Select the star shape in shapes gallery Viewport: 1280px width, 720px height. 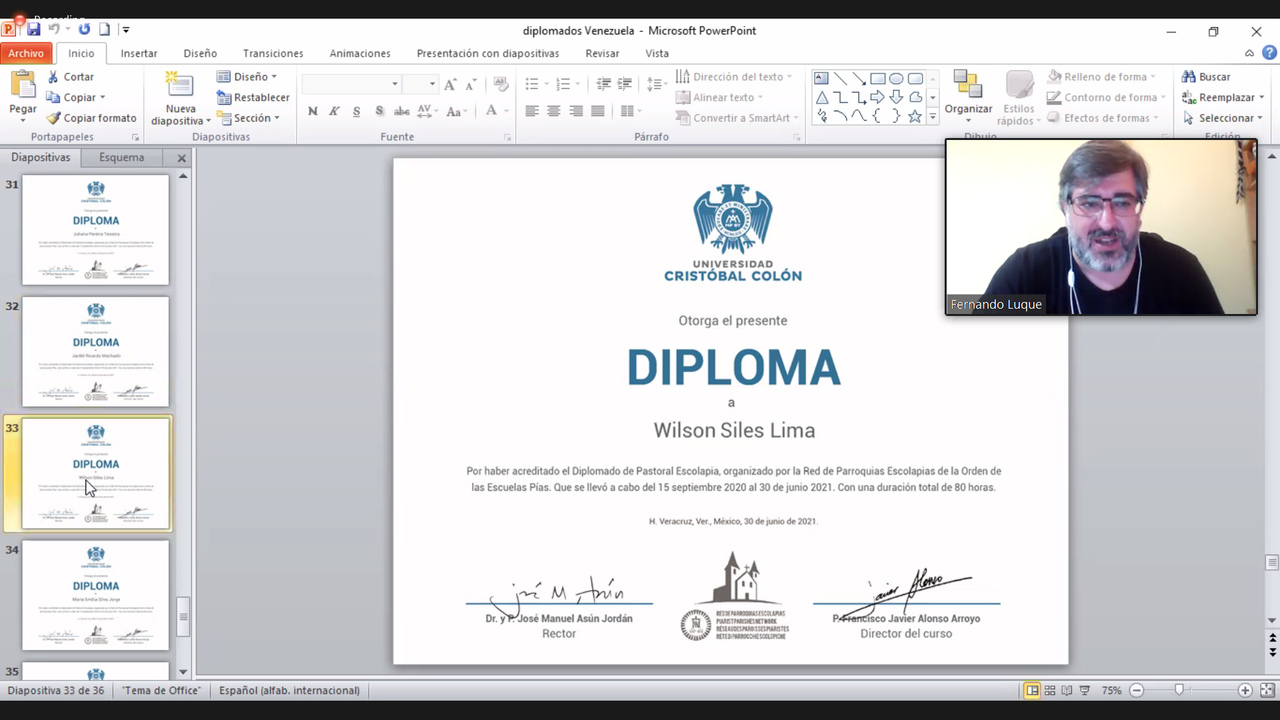pyautogui.click(x=914, y=116)
